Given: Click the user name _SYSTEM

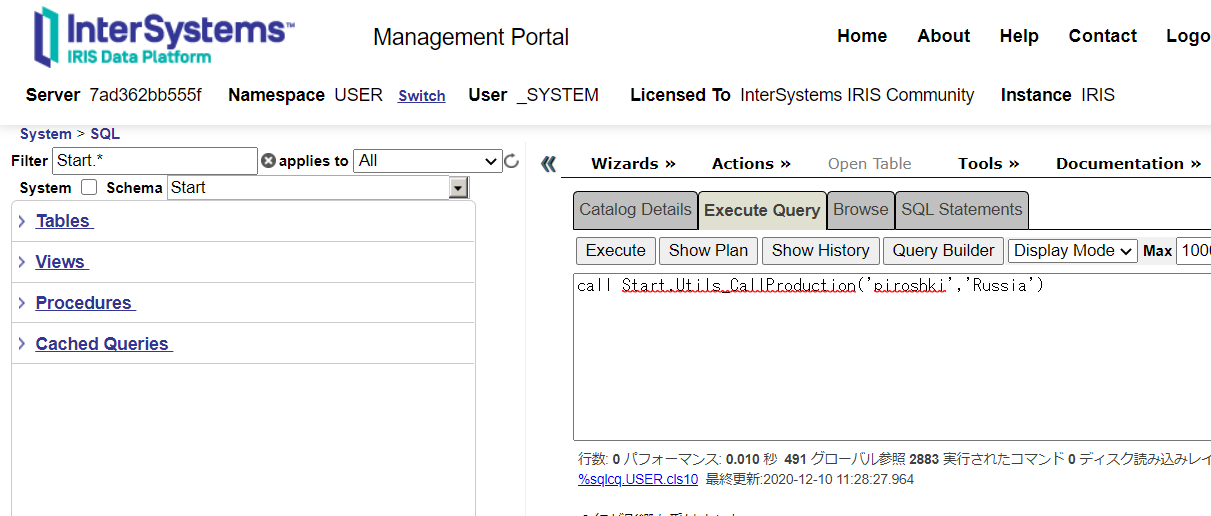Looking at the screenshot, I should tap(558, 95).
